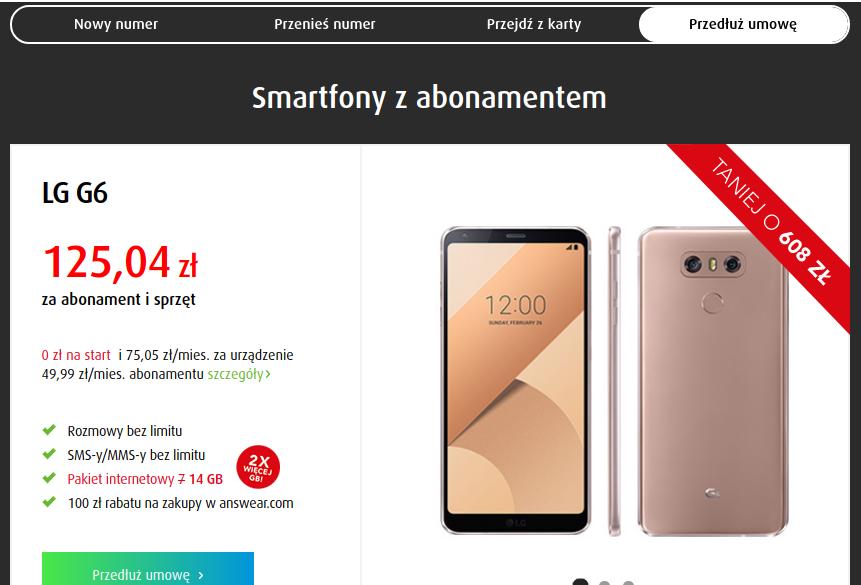The height and width of the screenshot is (585, 861).
Task: Click the LG G6 front view image
Action: 516,380
